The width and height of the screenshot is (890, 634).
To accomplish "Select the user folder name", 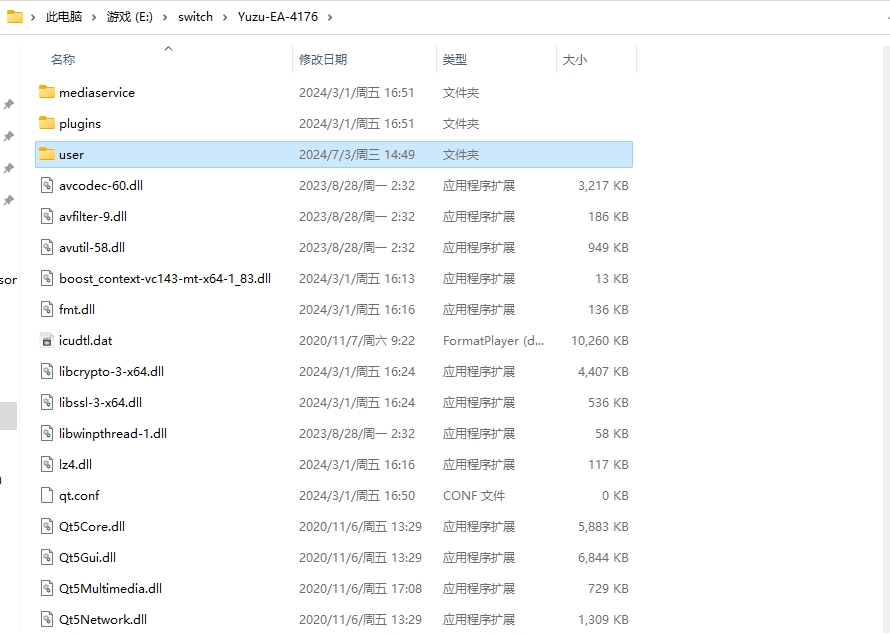I will click(x=72, y=154).
